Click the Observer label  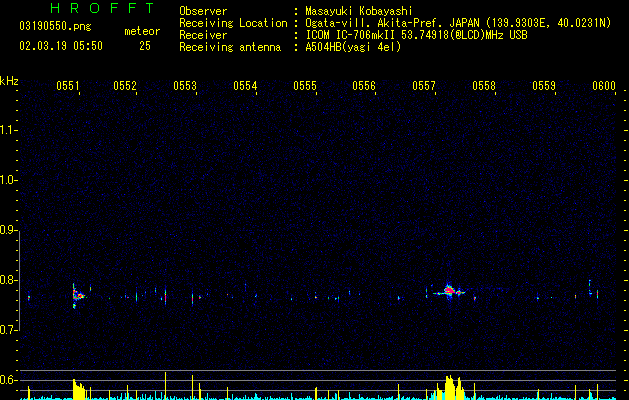click(203, 11)
